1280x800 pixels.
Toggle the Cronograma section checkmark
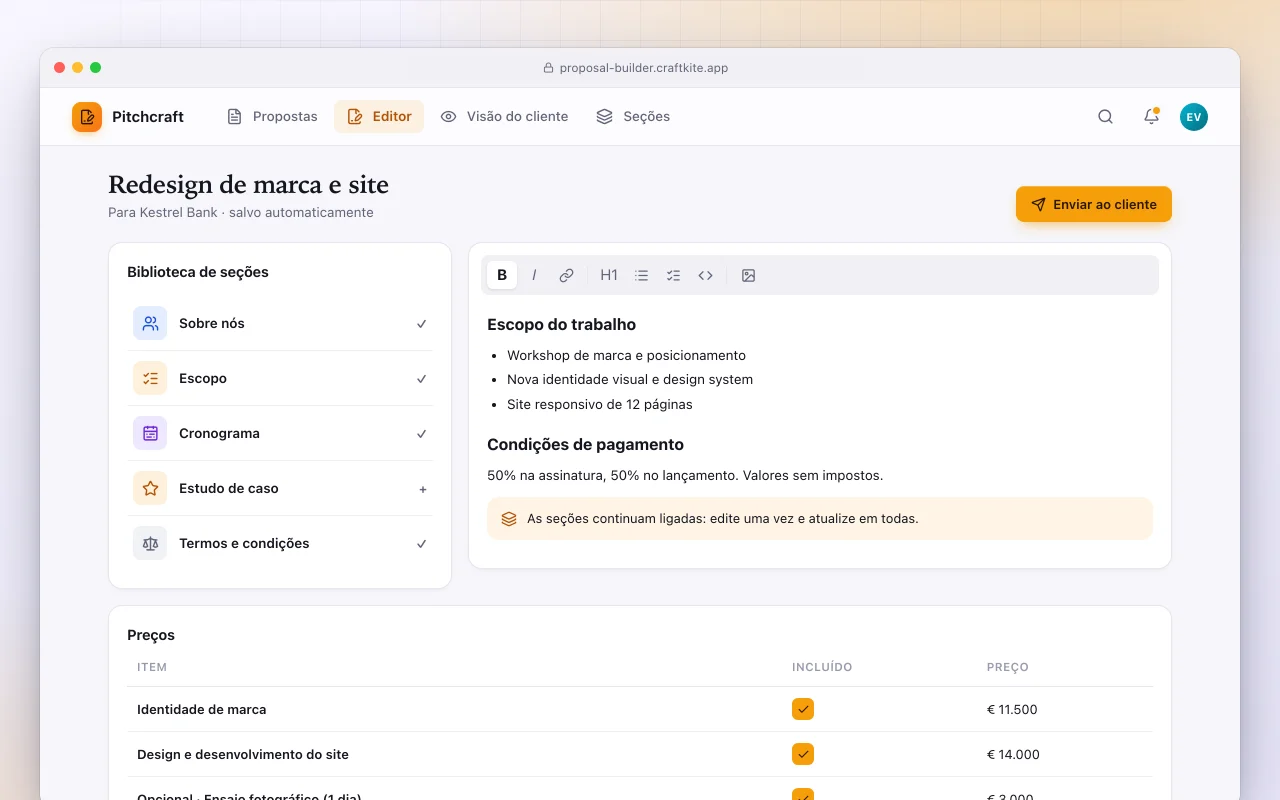422,434
